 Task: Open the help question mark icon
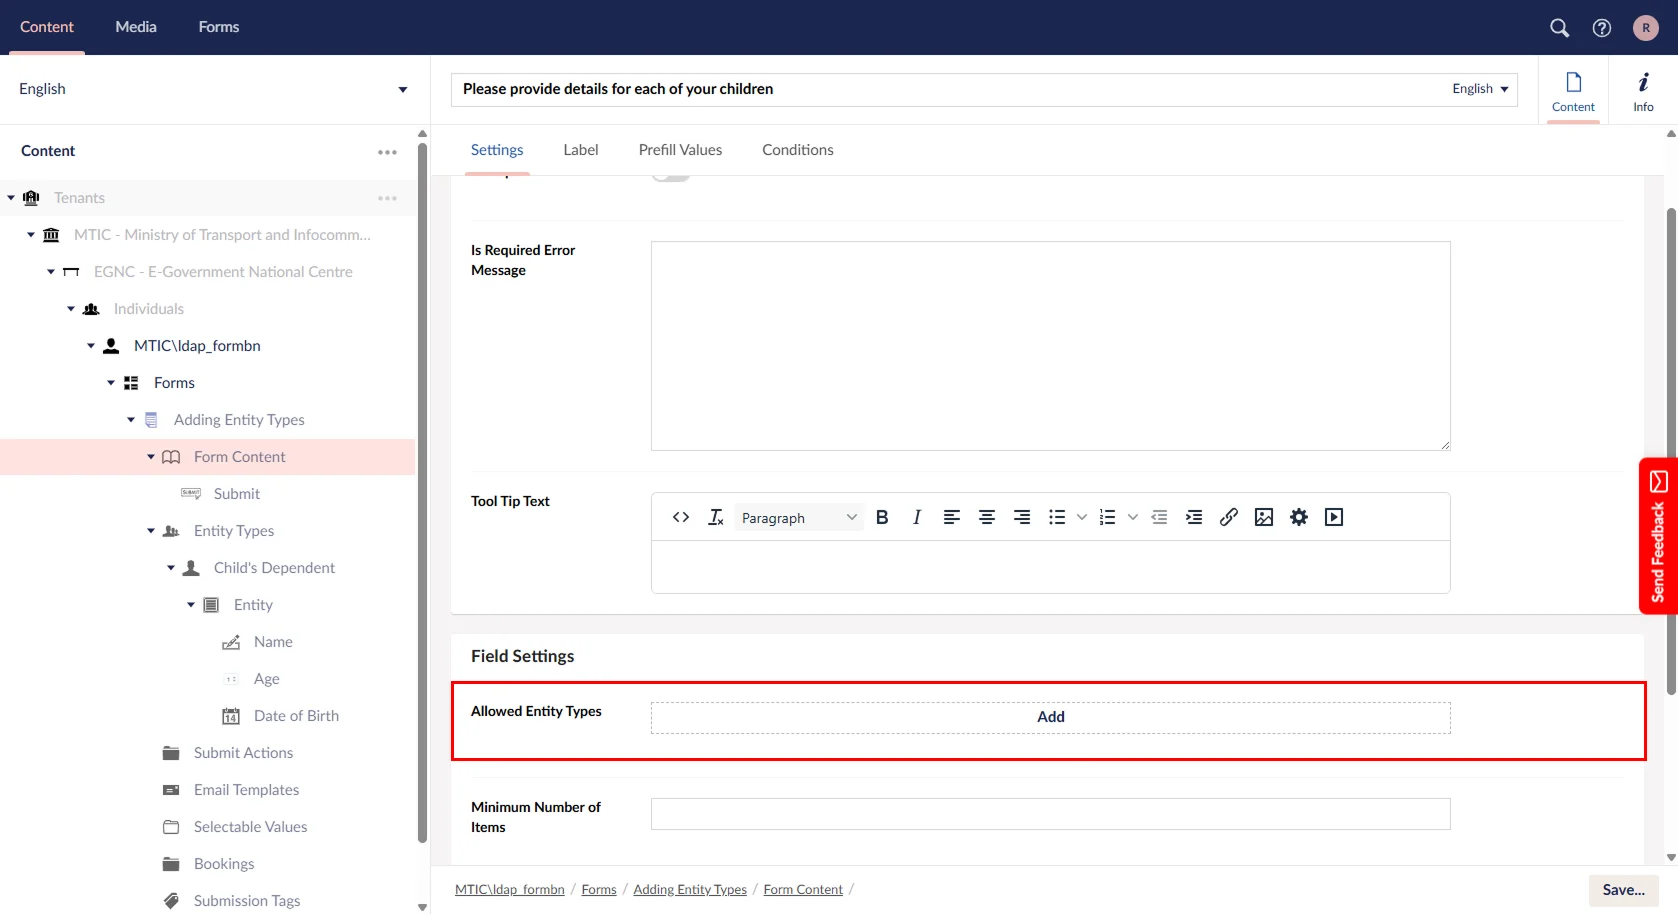(x=1601, y=28)
